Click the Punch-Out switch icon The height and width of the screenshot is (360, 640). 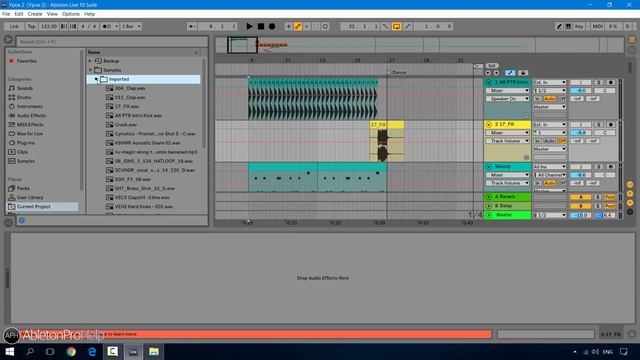[x=407, y=26]
